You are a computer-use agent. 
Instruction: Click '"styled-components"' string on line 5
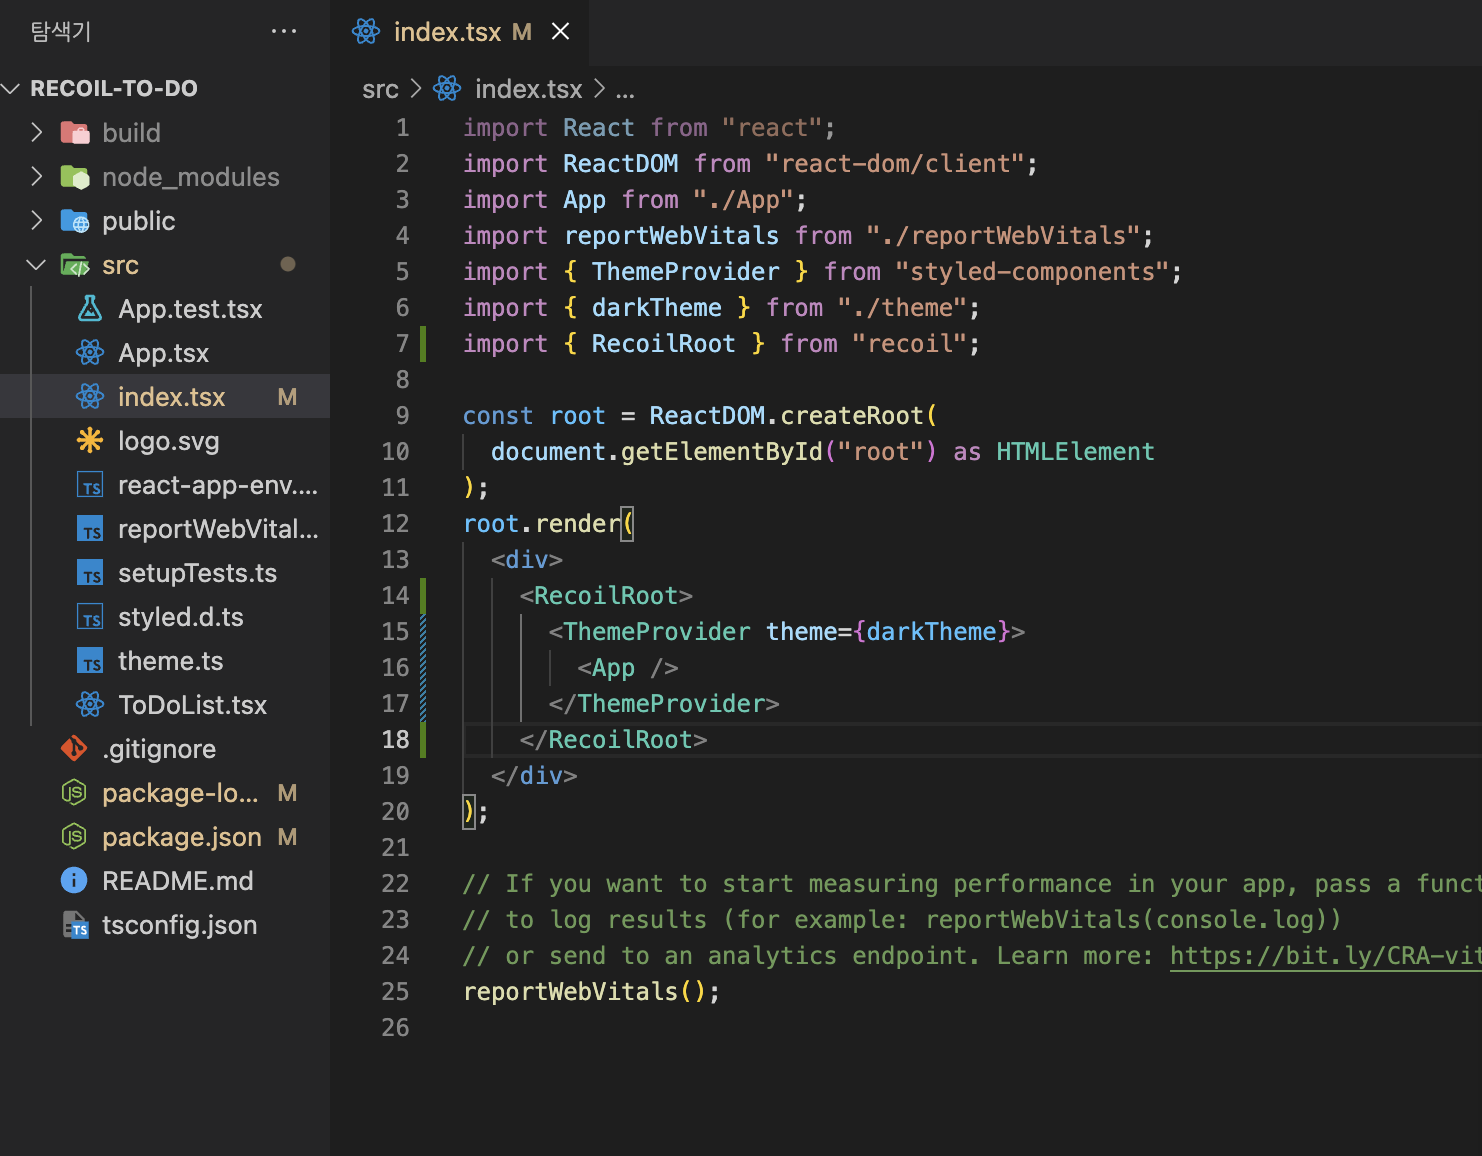(1032, 272)
